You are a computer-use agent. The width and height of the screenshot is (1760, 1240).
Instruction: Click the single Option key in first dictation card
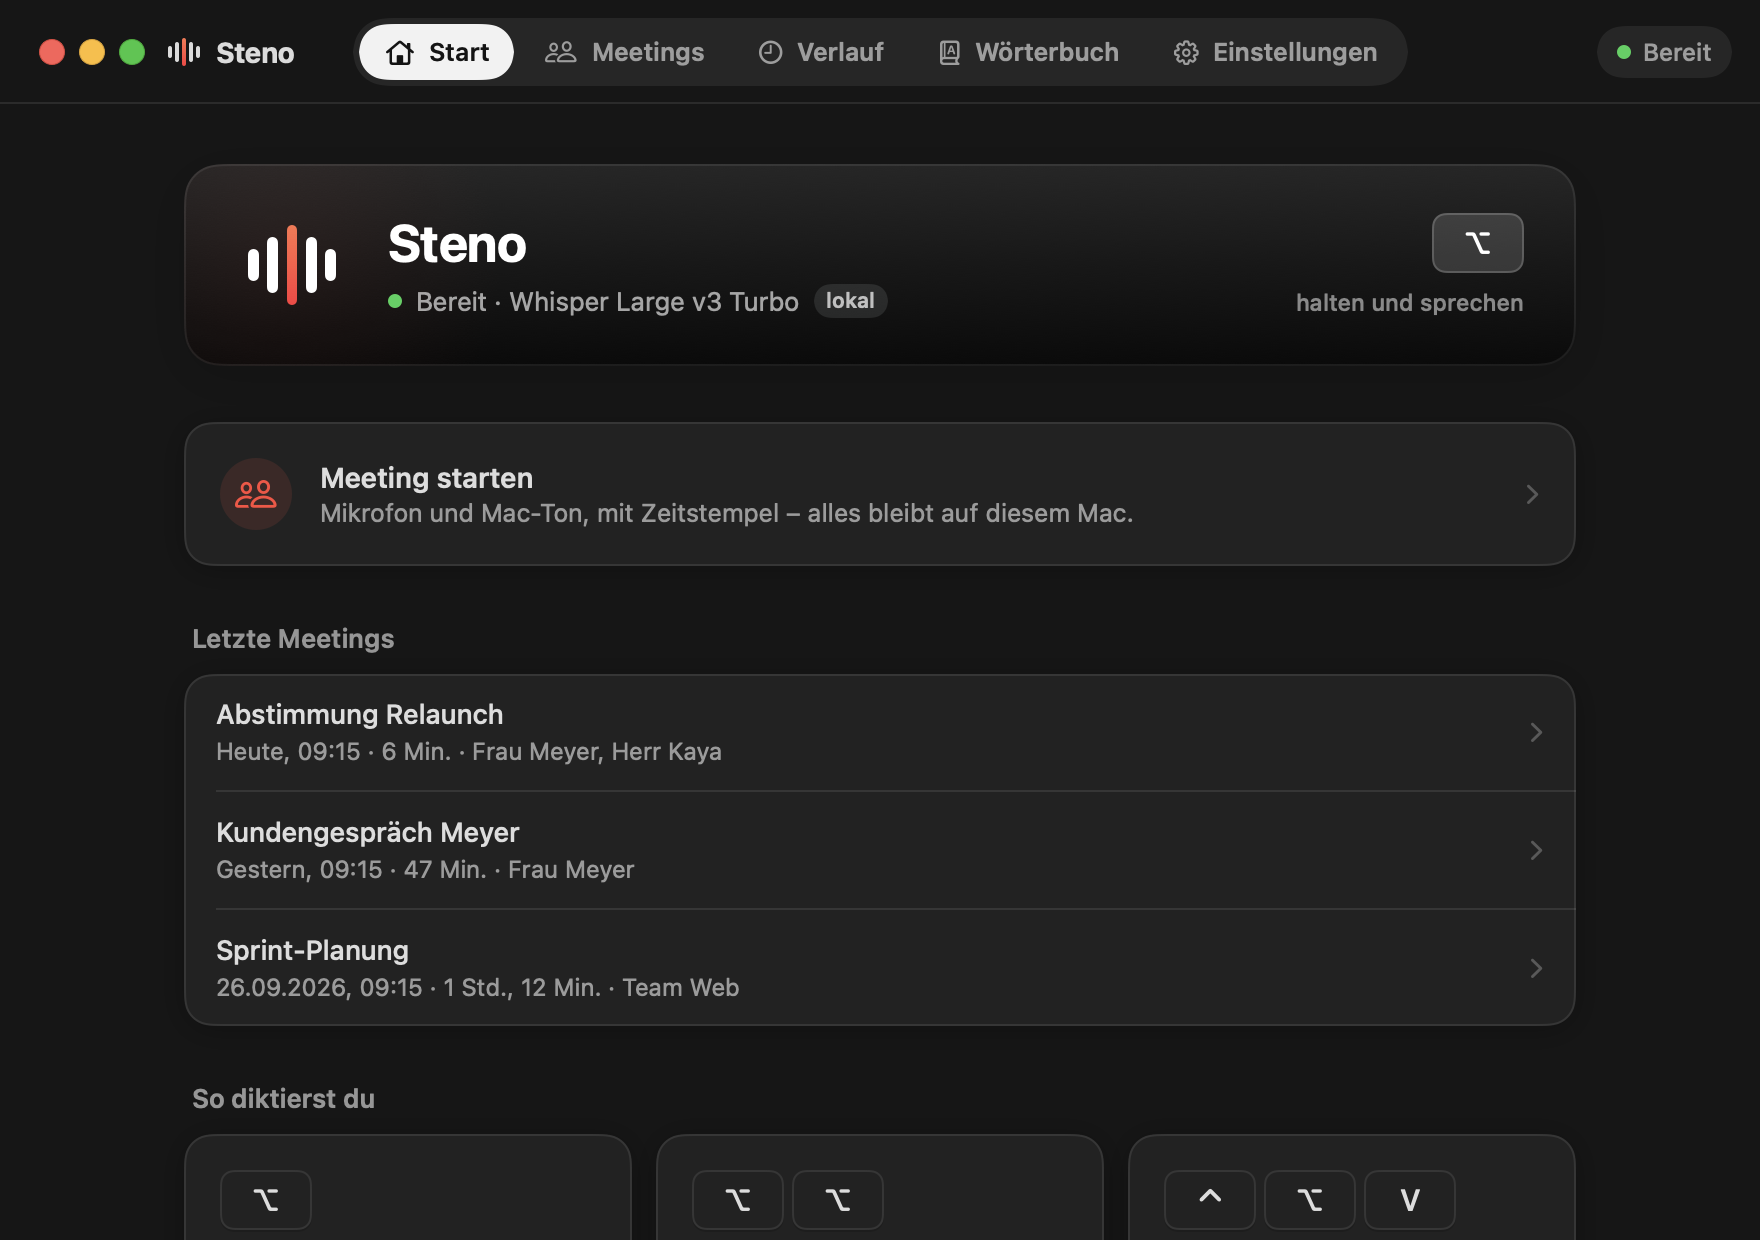click(x=266, y=1200)
